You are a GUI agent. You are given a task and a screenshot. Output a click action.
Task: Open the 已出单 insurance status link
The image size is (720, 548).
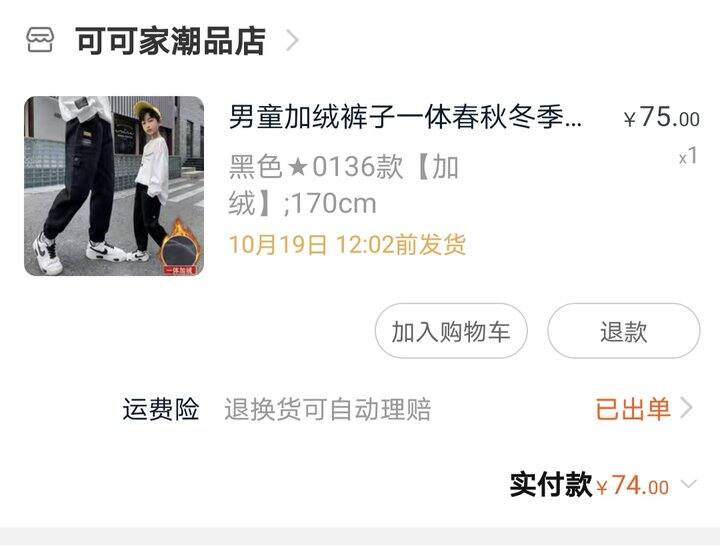point(633,408)
